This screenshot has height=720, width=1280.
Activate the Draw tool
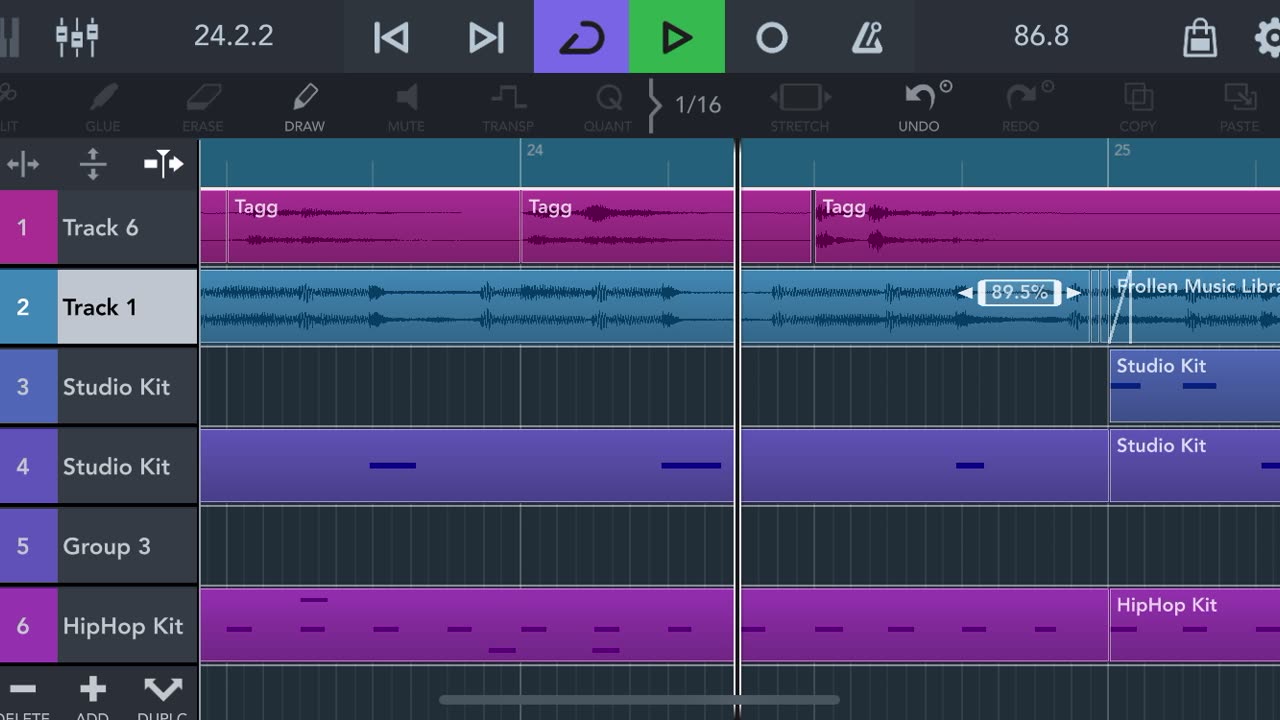click(304, 107)
